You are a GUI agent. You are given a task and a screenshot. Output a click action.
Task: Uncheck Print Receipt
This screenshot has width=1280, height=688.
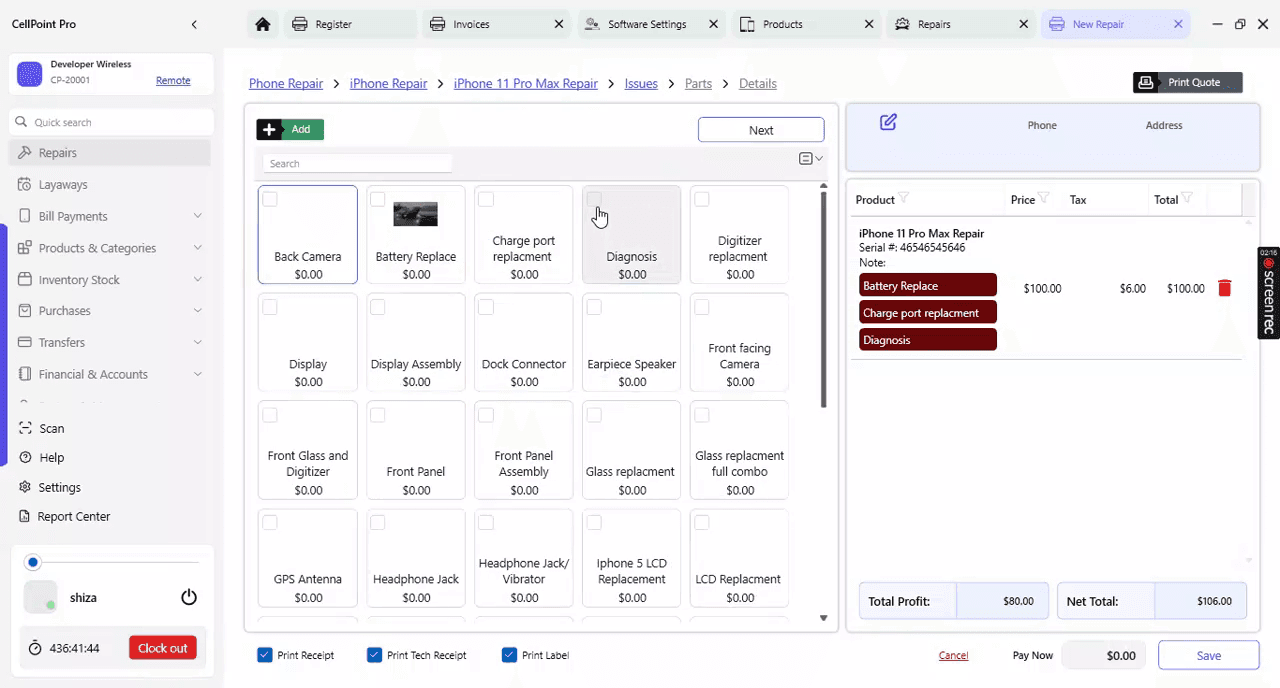point(265,655)
